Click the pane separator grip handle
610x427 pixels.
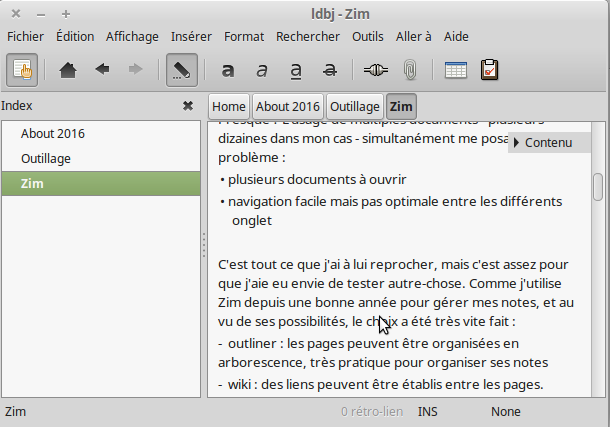pyautogui.click(x=203, y=245)
